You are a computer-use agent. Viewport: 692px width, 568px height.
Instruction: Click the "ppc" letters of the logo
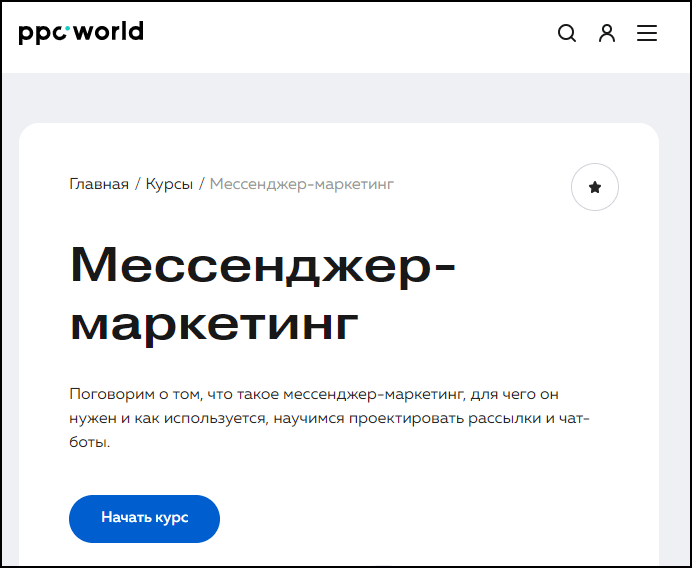[41, 34]
